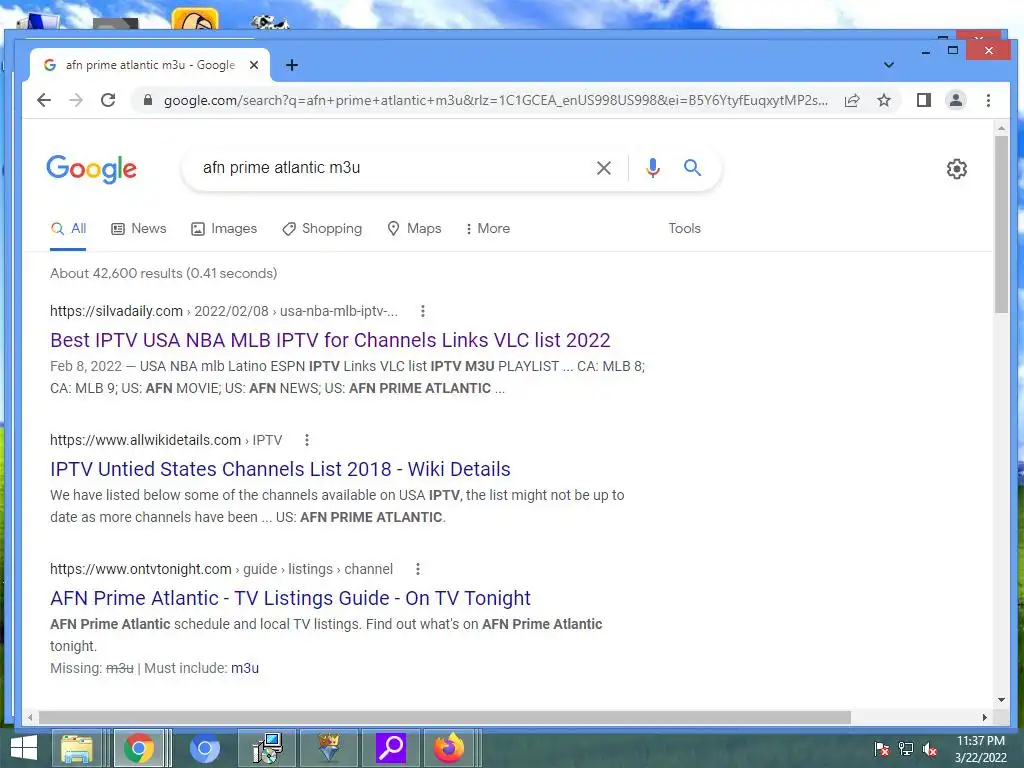Switch to the Maps tab

[x=415, y=229]
